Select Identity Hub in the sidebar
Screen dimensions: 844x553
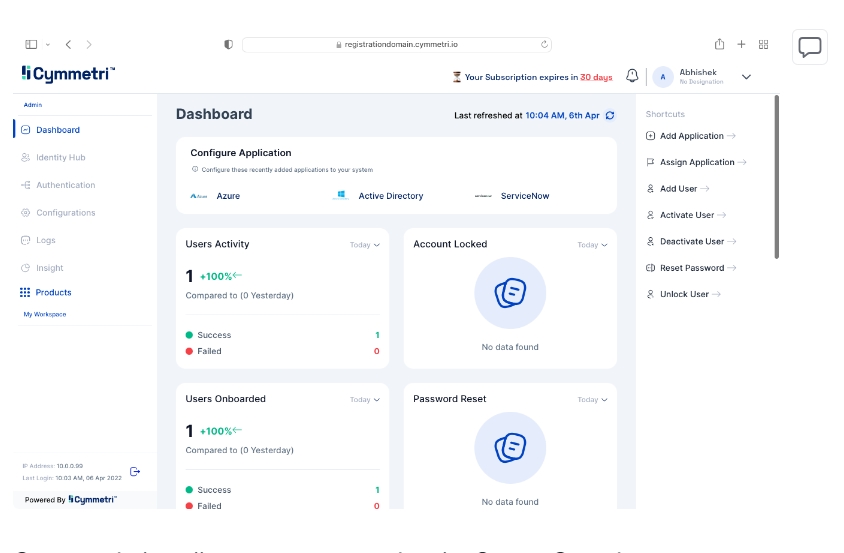[x=60, y=157]
